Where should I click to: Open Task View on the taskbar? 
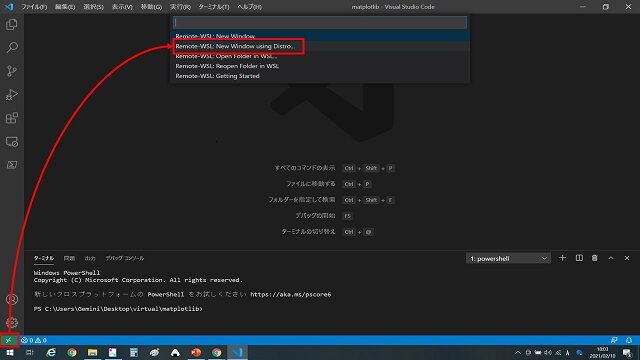(30, 352)
